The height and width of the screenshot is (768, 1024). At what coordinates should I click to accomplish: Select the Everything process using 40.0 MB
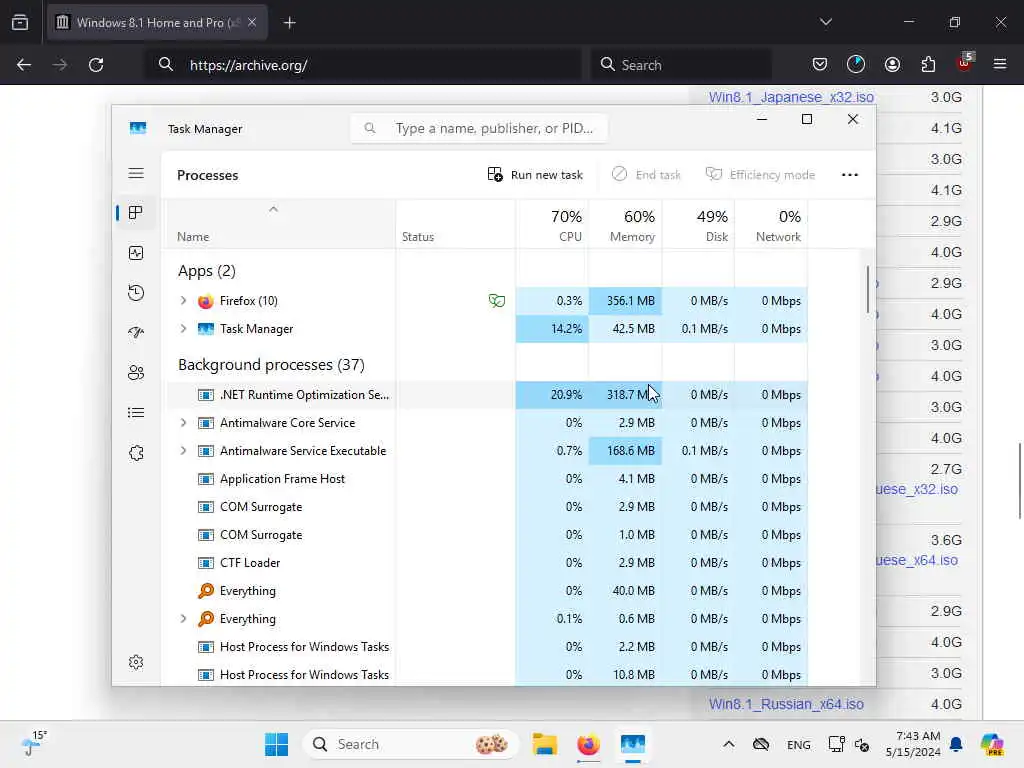pos(487,590)
